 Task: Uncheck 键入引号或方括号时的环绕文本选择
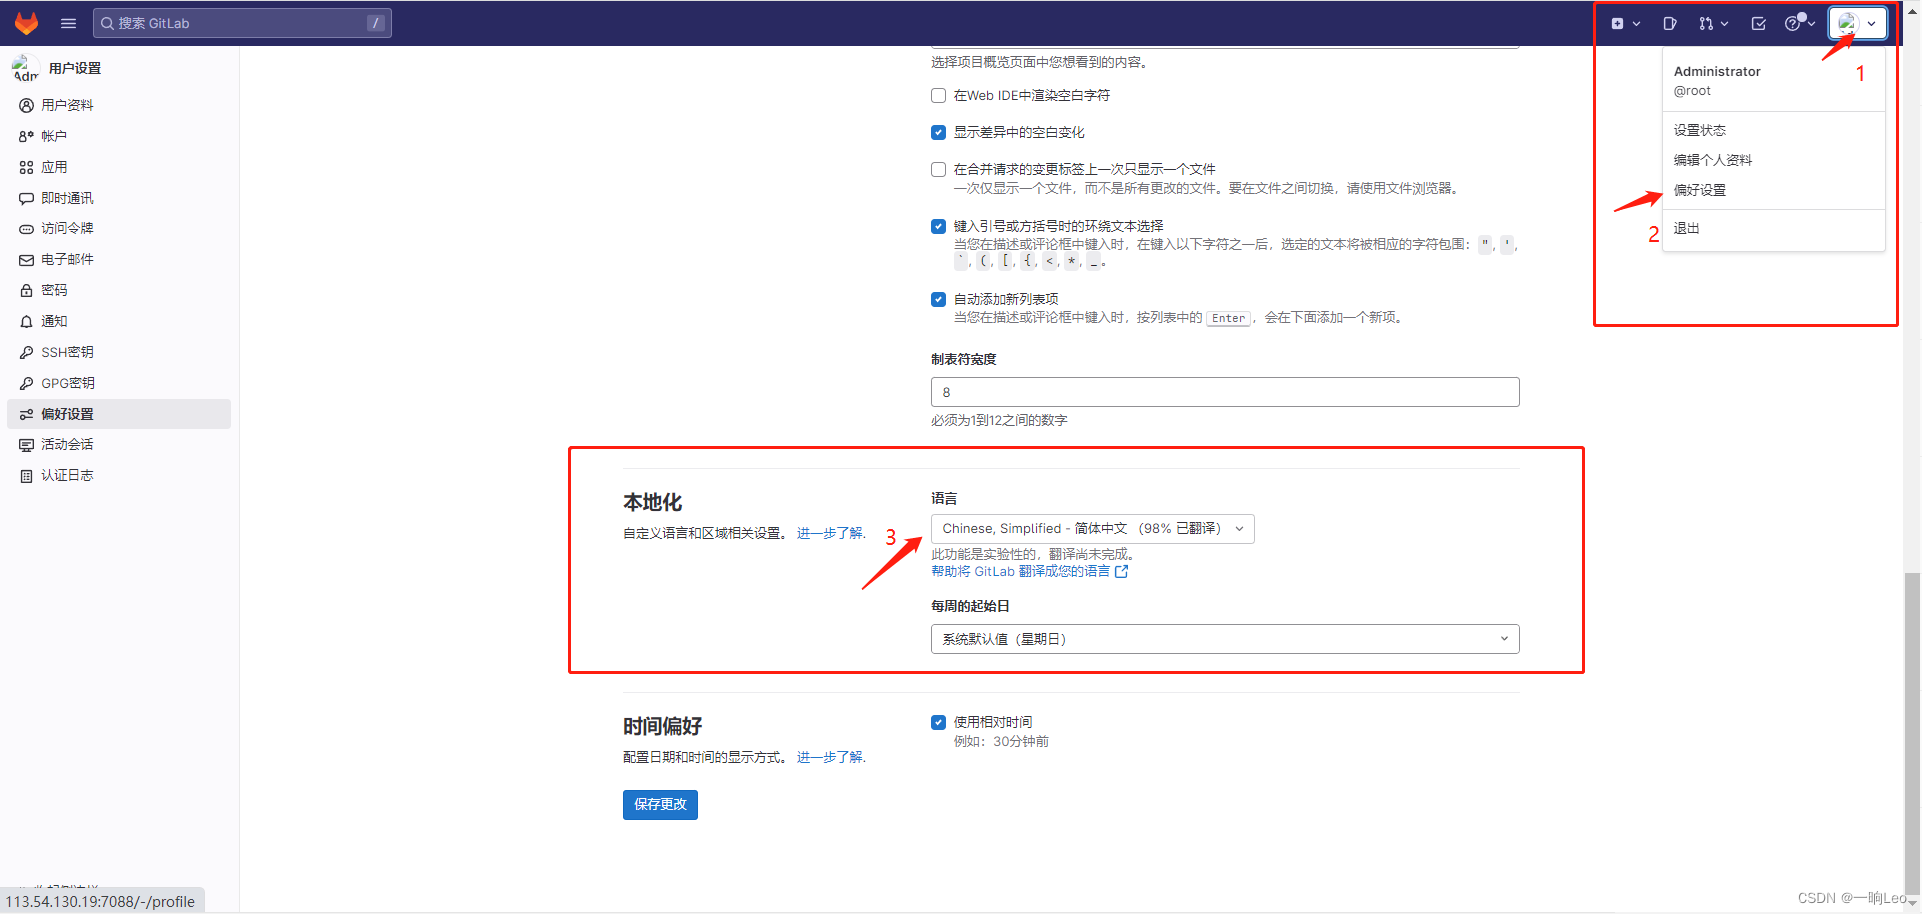938,226
